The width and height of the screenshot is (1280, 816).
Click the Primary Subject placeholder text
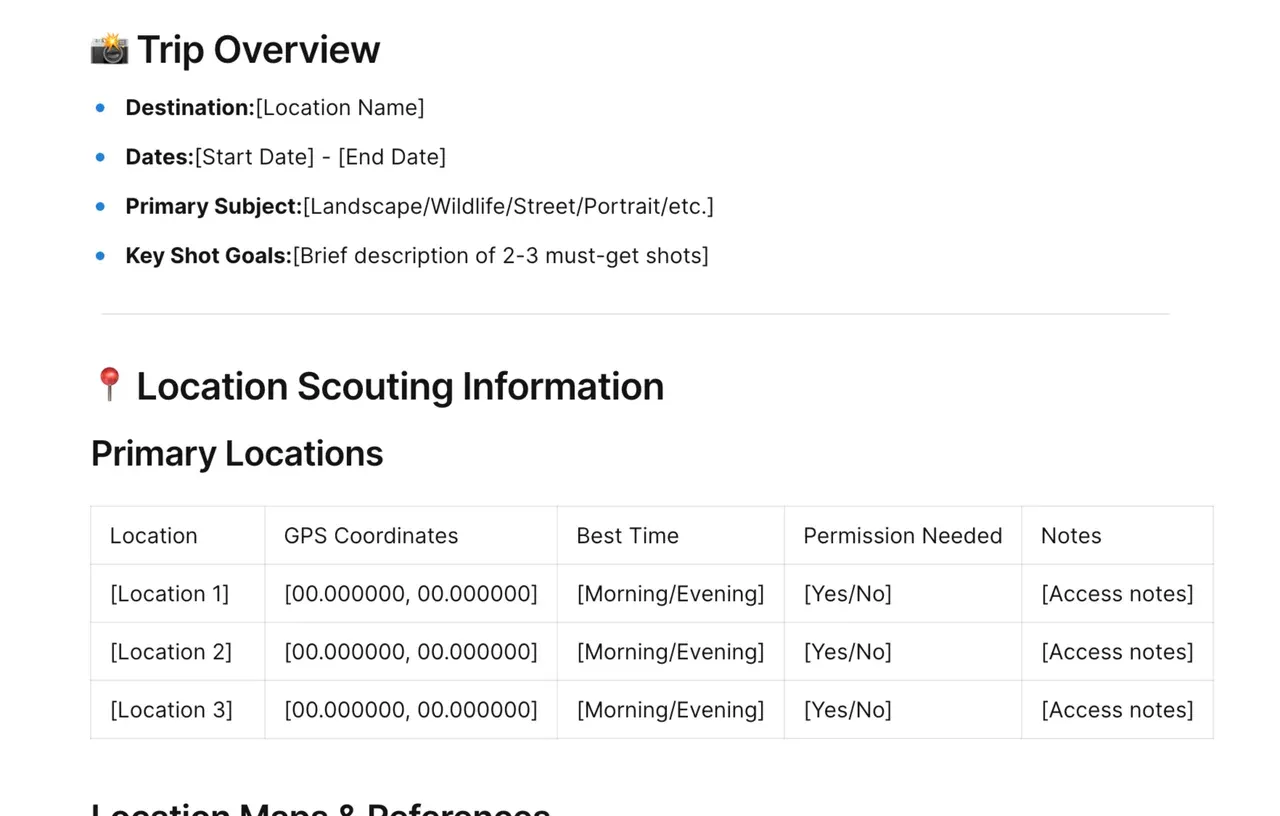point(508,206)
